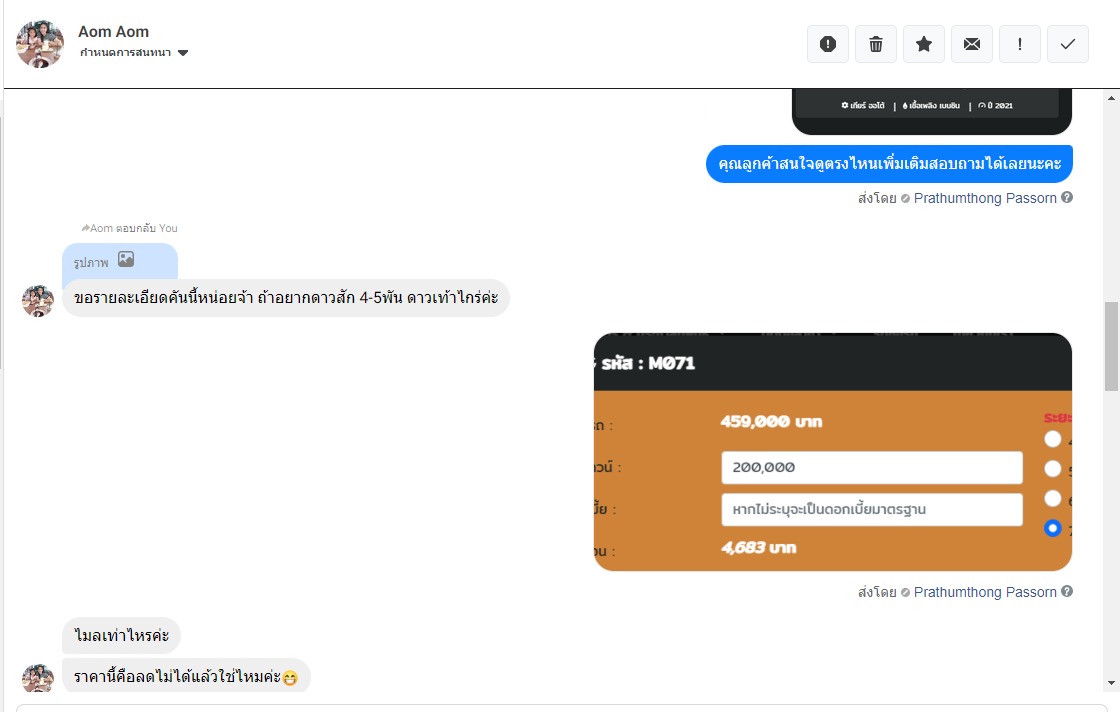Image resolution: width=1120 pixels, height=712 pixels.
Task: Click the plain exclamation mark button
Action: [x=1020, y=44]
